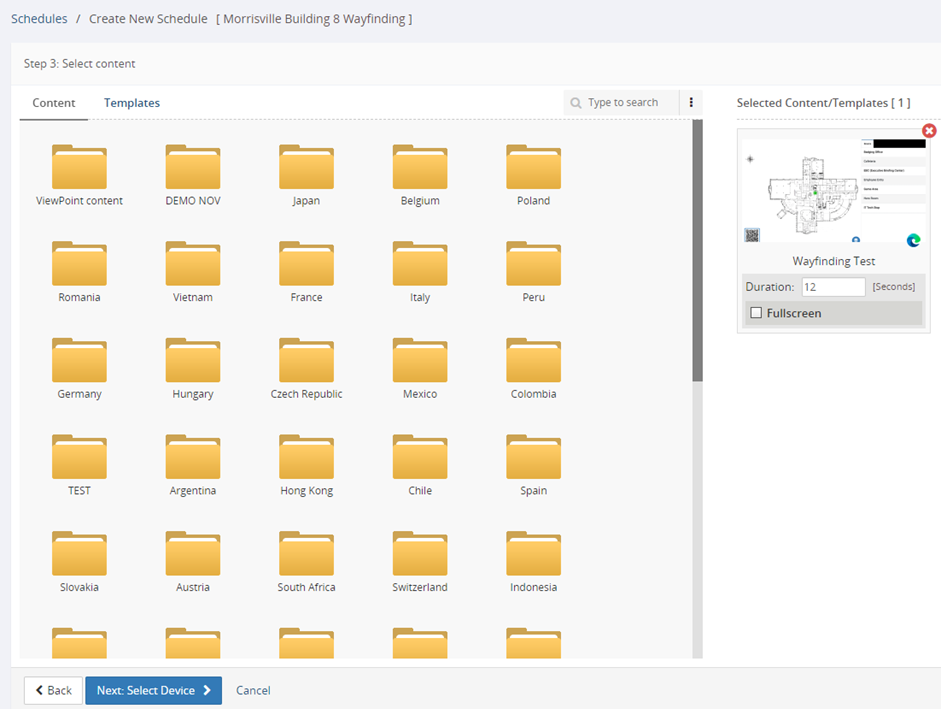Remove Wayfinding Test from selected content

[929, 130]
